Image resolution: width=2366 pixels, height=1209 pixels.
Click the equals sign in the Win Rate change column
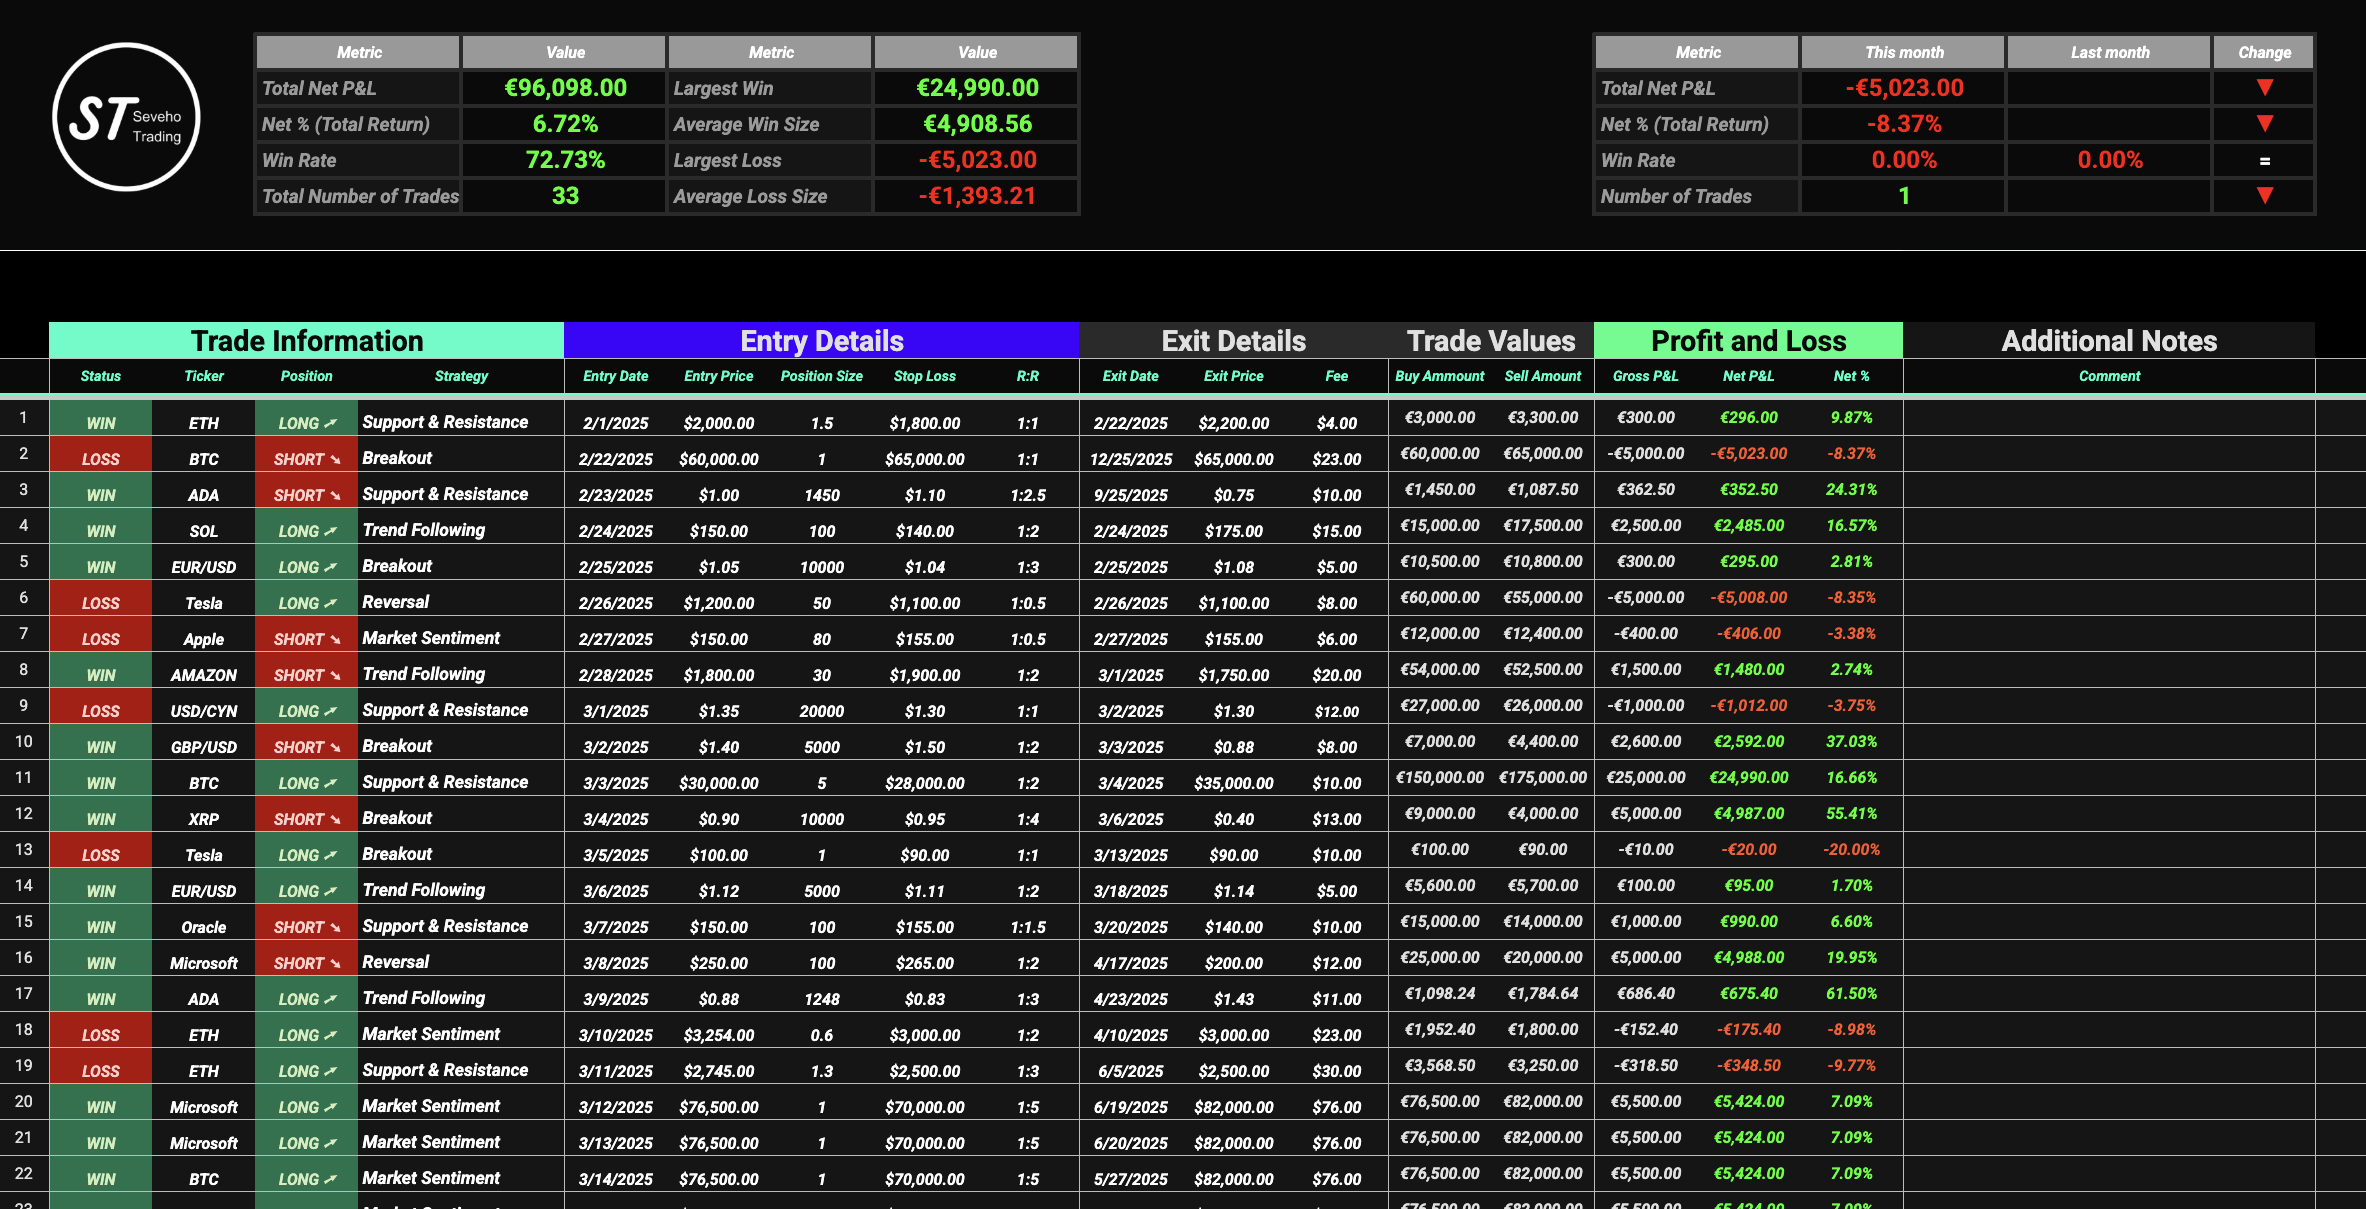pyautogui.click(x=2262, y=160)
